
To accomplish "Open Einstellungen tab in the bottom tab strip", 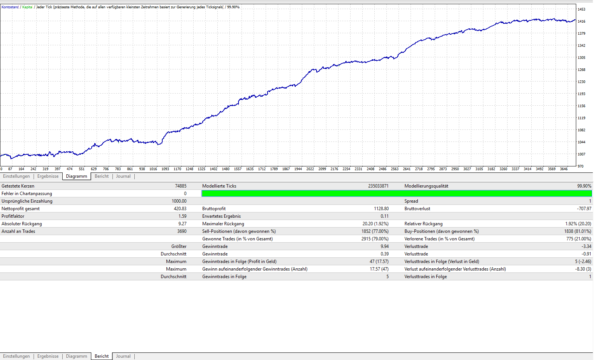I will pos(16,356).
